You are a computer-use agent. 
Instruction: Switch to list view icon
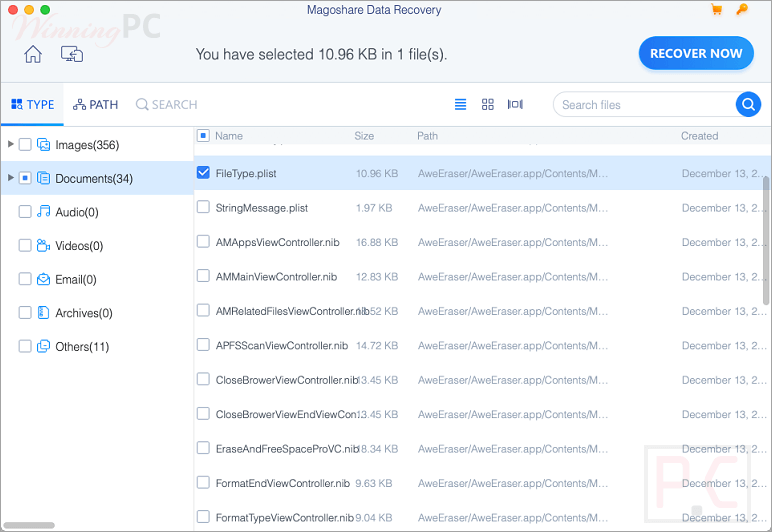tap(460, 104)
